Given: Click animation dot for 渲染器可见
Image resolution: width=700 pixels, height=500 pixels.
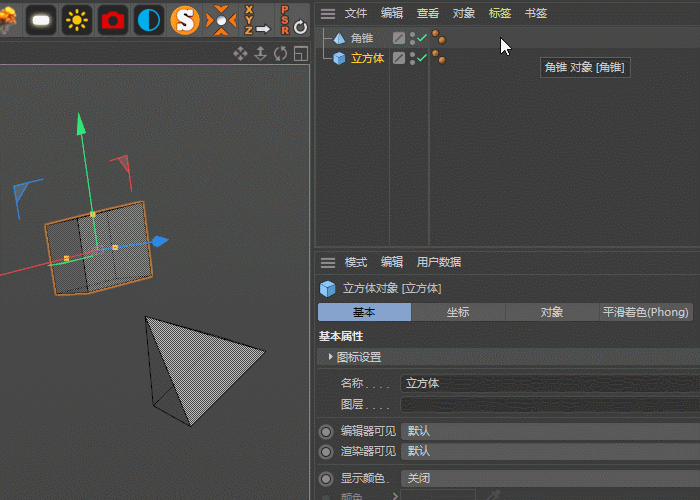Looking at the screenshot, I should coord(326,452).
